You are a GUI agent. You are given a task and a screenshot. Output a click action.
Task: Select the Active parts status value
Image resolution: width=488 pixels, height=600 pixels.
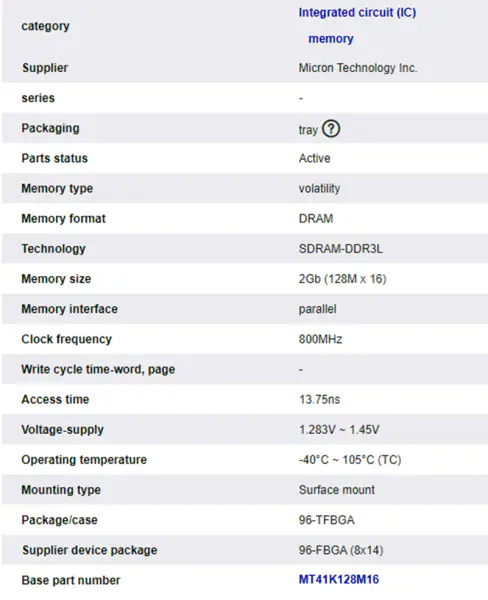pos(315,158)
